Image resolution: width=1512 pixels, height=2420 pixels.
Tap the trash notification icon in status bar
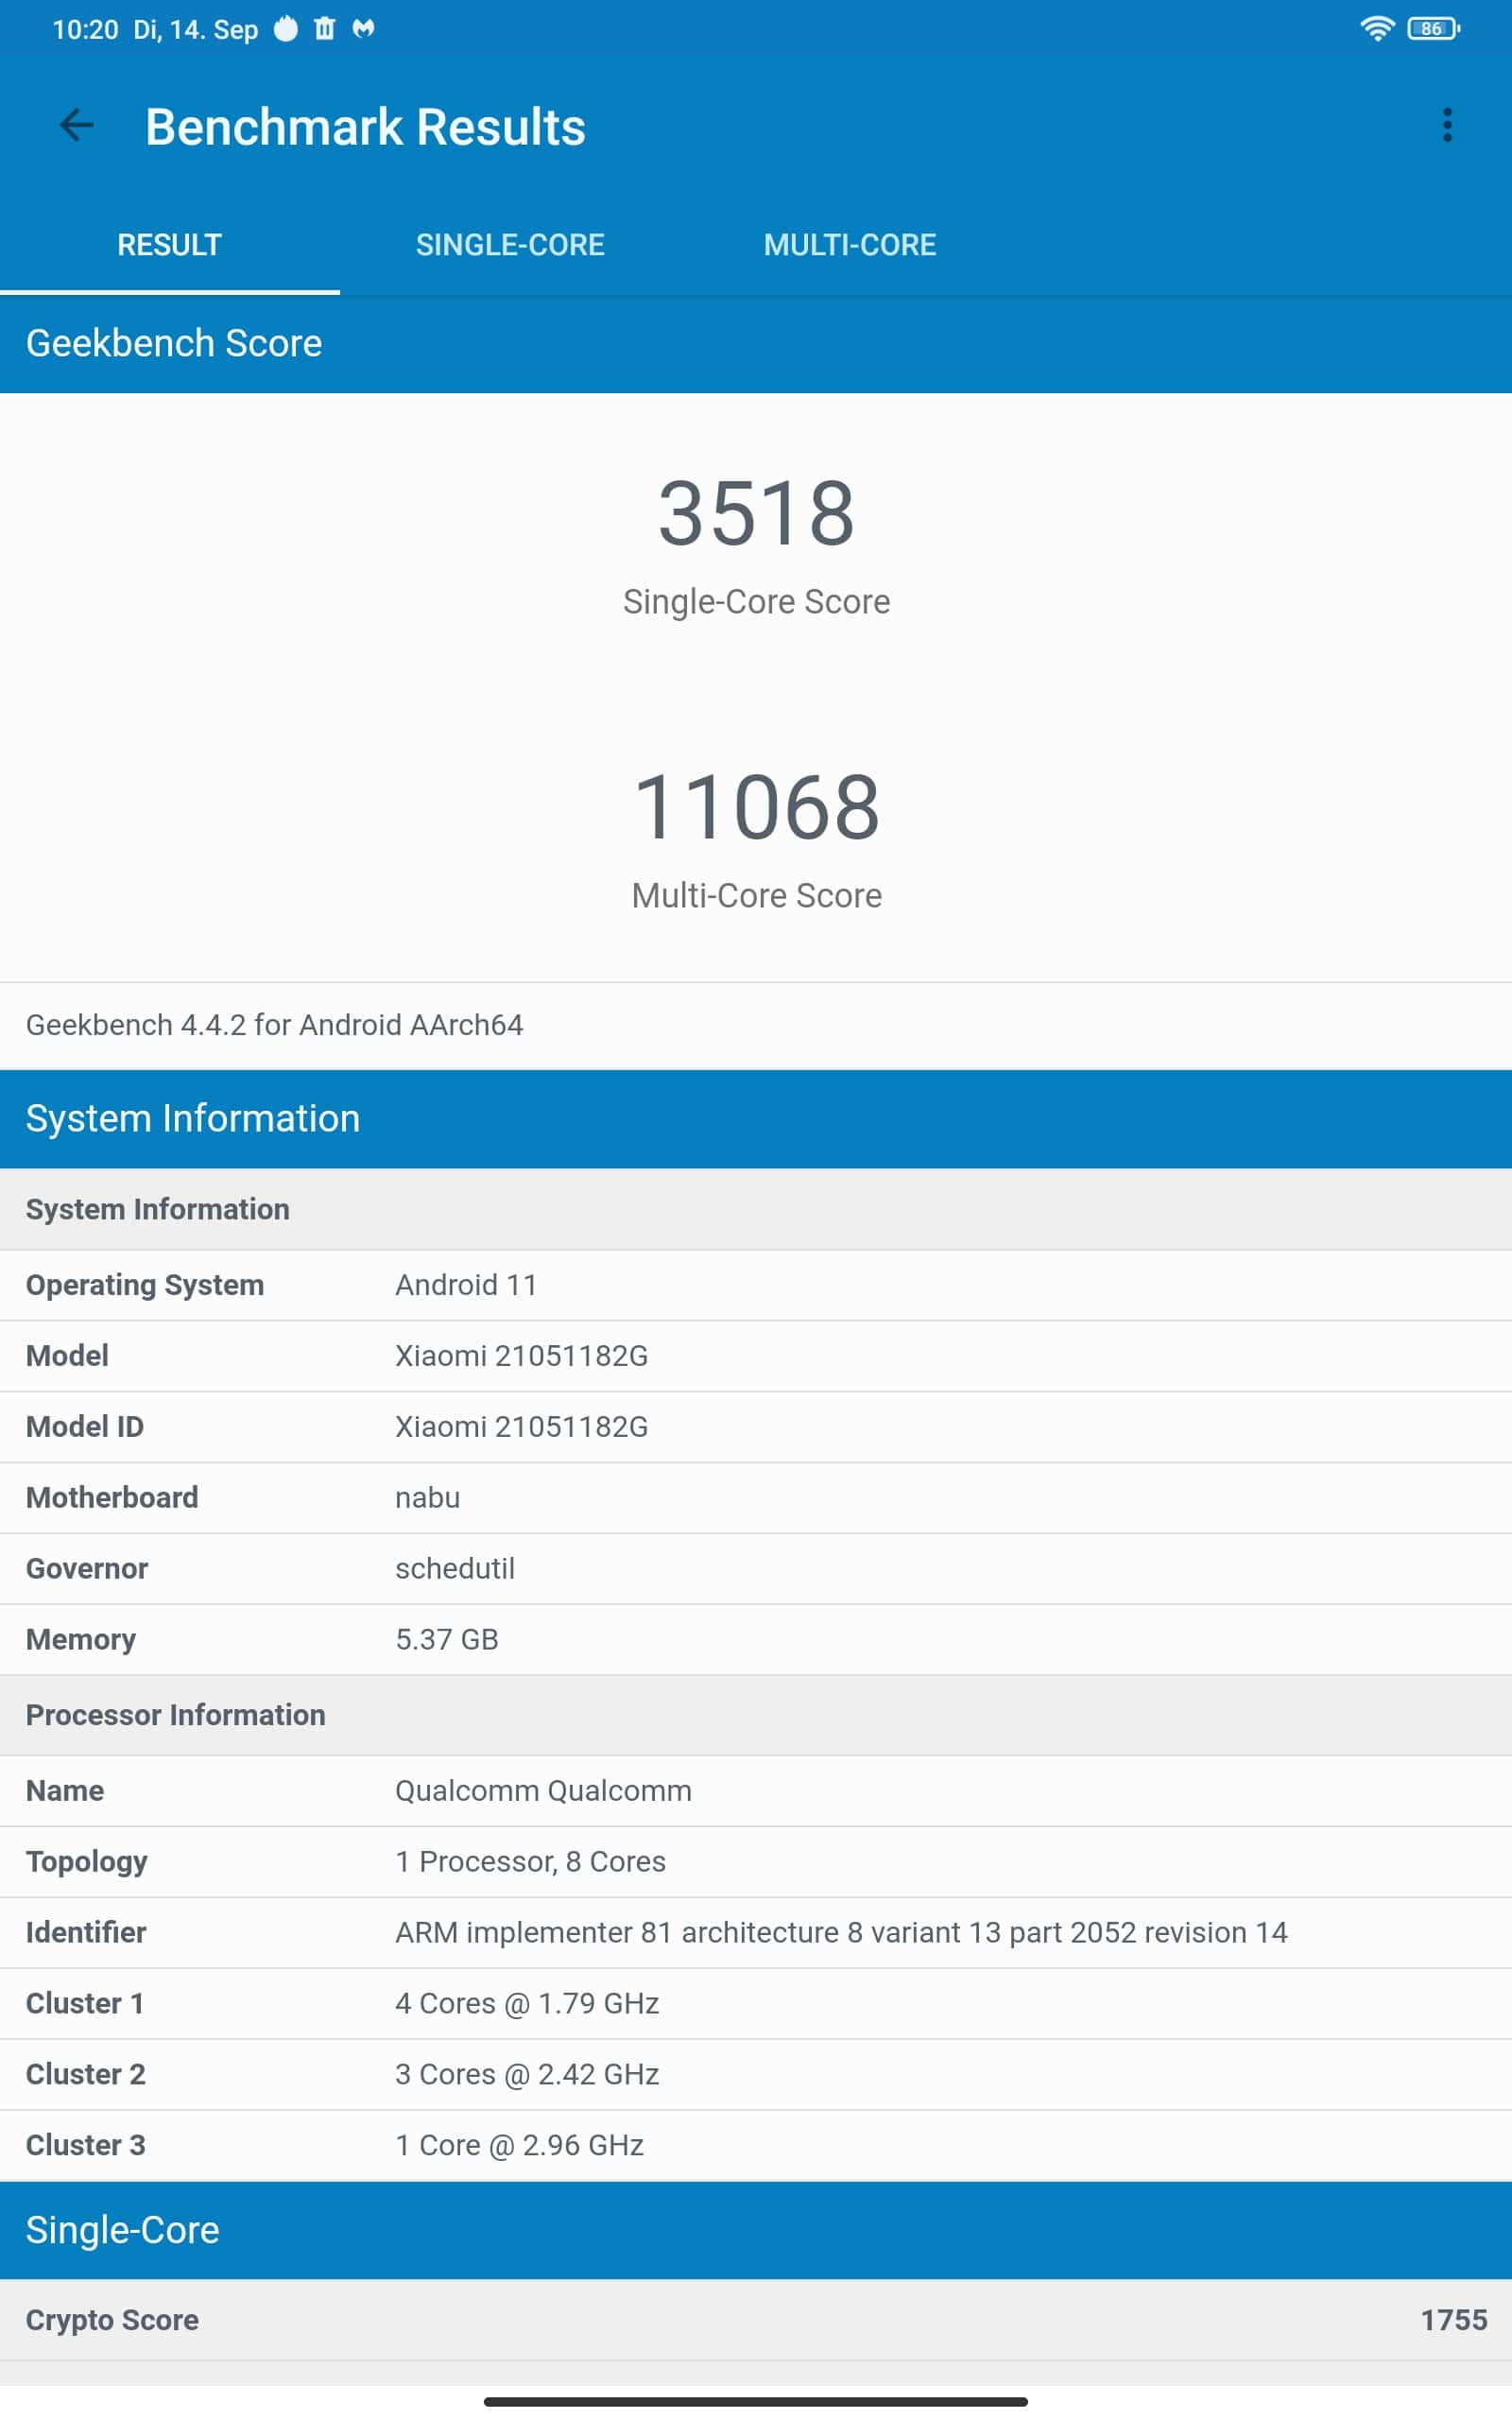tap(324, 29)
